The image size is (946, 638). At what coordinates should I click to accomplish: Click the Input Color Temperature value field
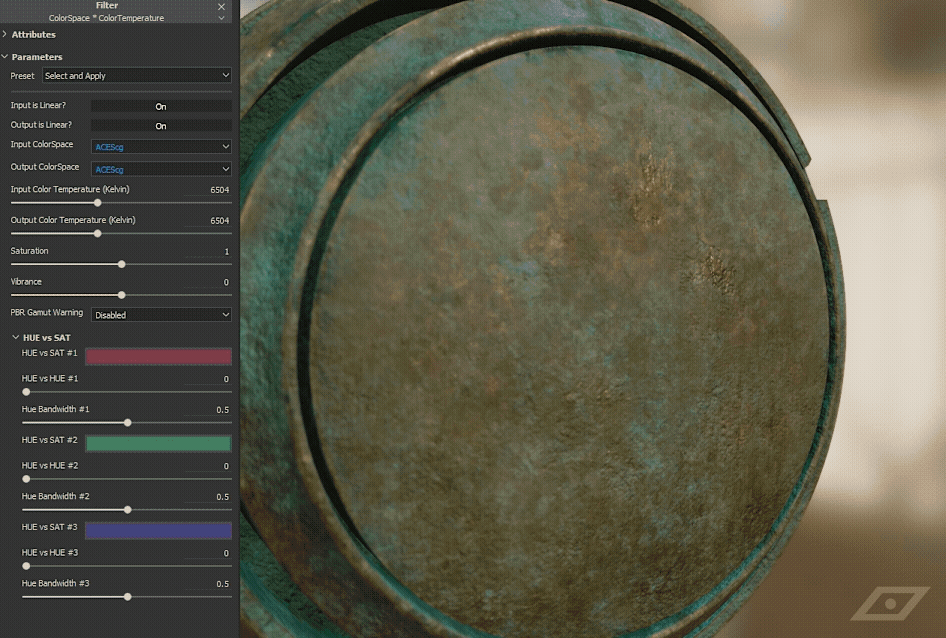pos(208,190)
